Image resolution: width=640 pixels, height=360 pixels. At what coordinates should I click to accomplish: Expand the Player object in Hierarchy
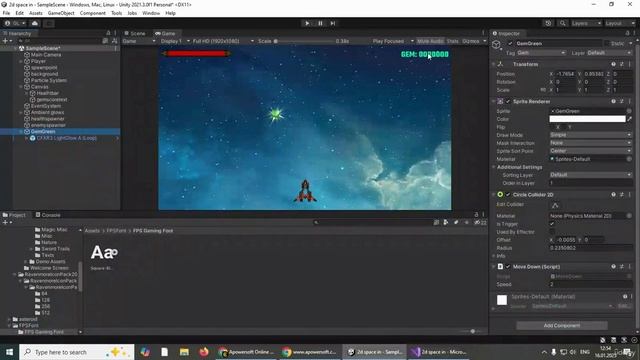coord(21,61)
